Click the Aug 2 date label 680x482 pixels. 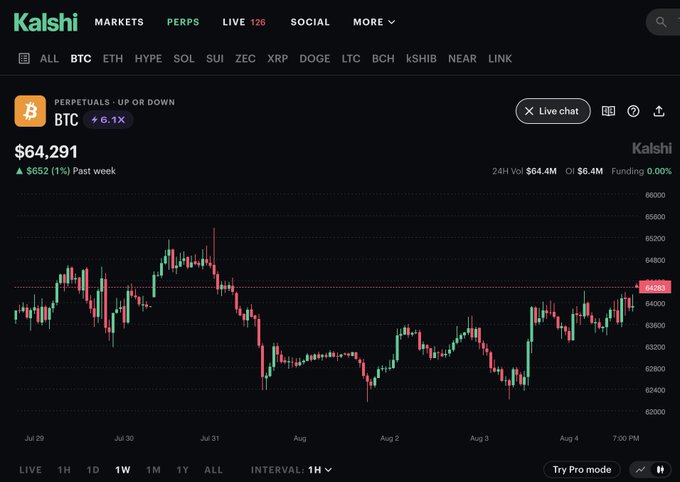tap(389, 438)
